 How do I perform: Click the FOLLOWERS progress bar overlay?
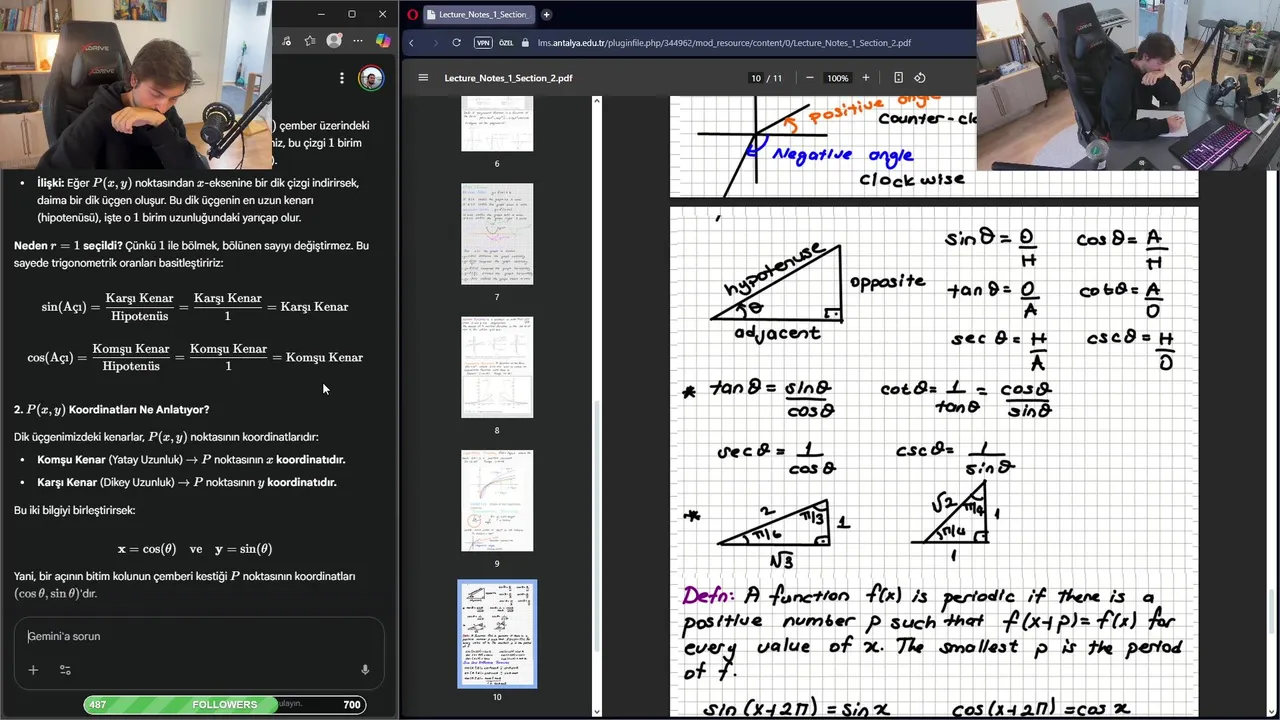(225, 705)
